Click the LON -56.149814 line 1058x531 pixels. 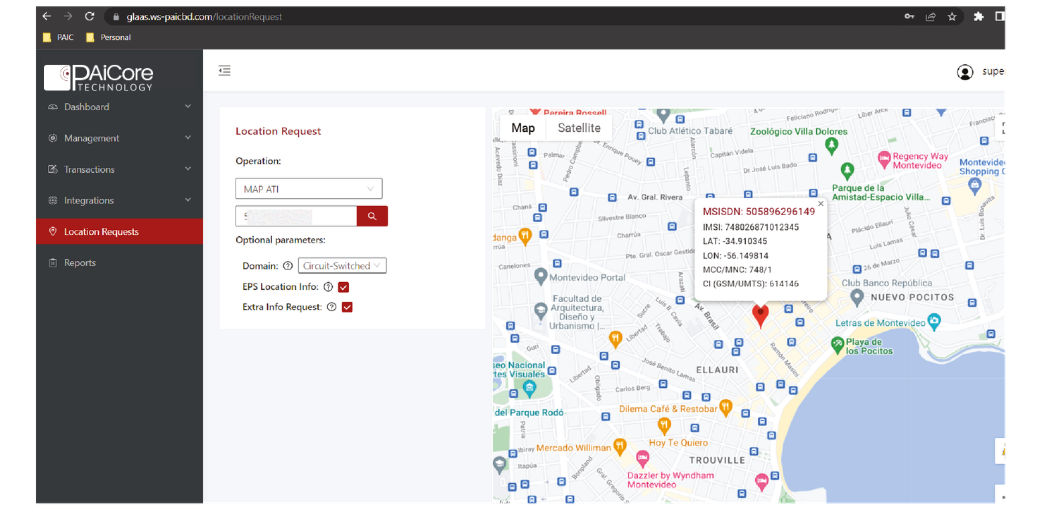(735, 256)
